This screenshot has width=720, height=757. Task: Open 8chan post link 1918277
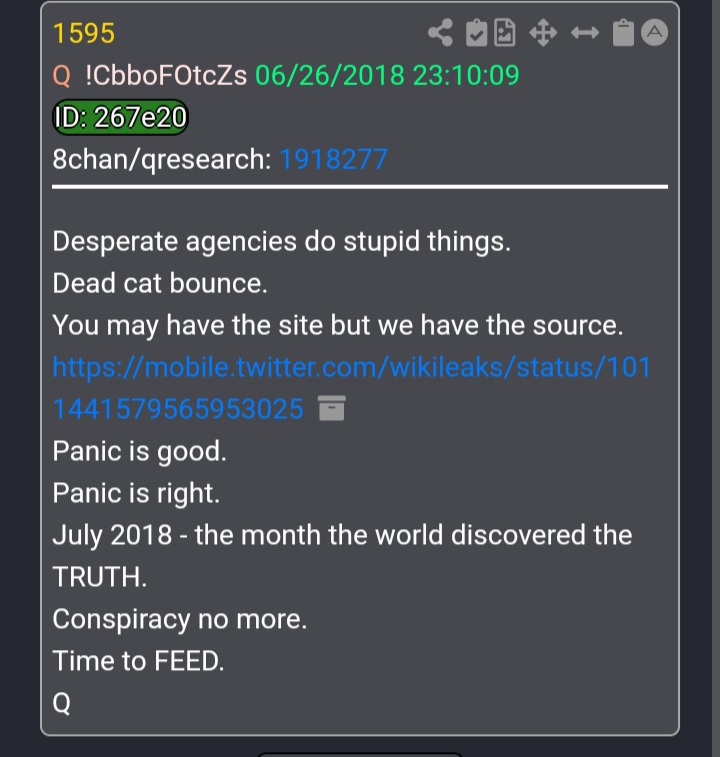[x=333, y=159]
